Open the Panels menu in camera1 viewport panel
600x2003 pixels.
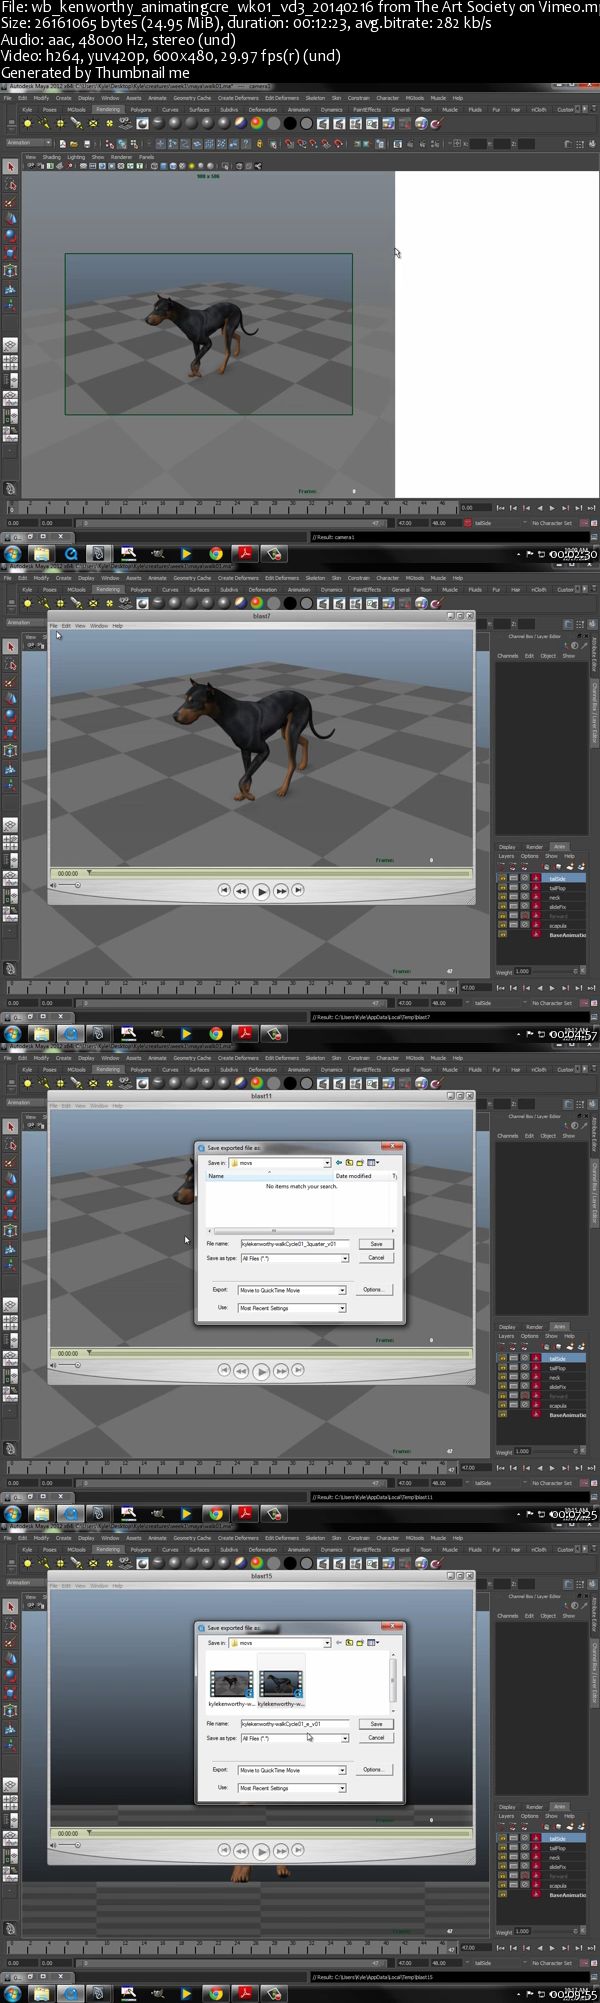tap(146, 157)
